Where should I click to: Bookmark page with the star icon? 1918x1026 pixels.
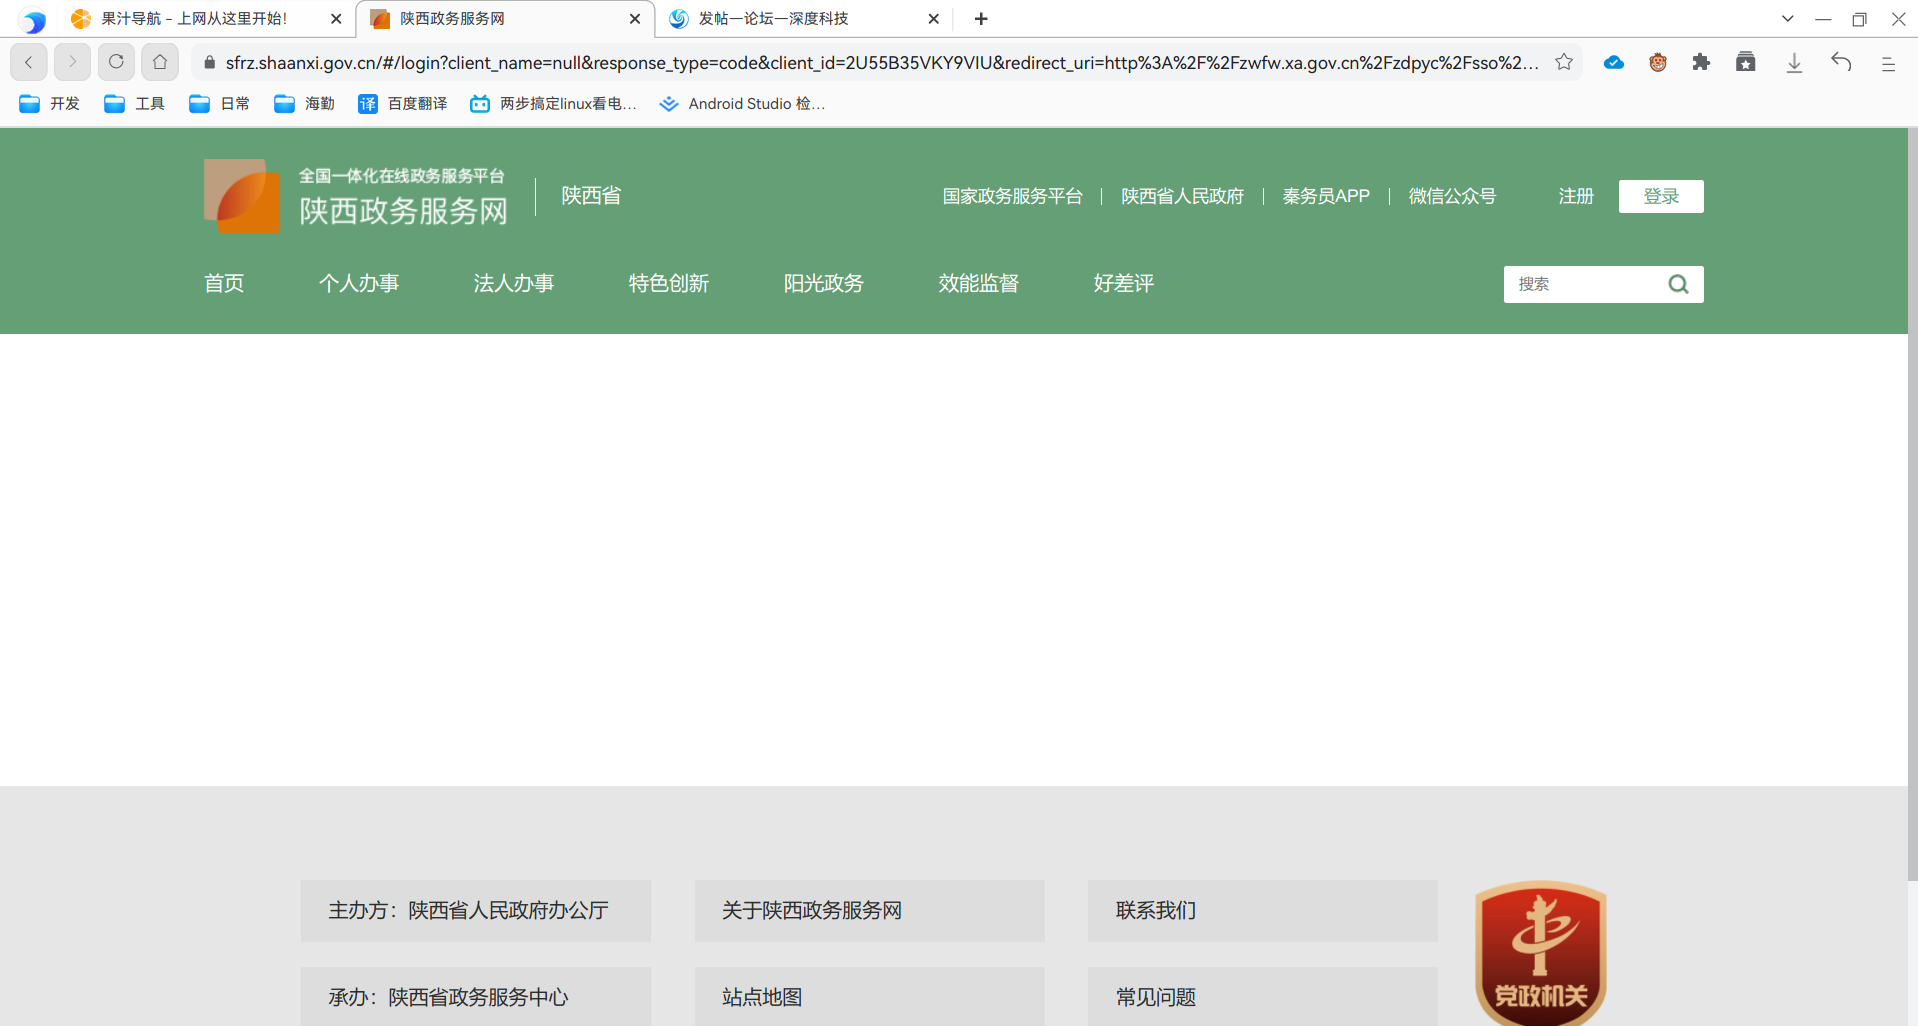(x=1564, y=62)
